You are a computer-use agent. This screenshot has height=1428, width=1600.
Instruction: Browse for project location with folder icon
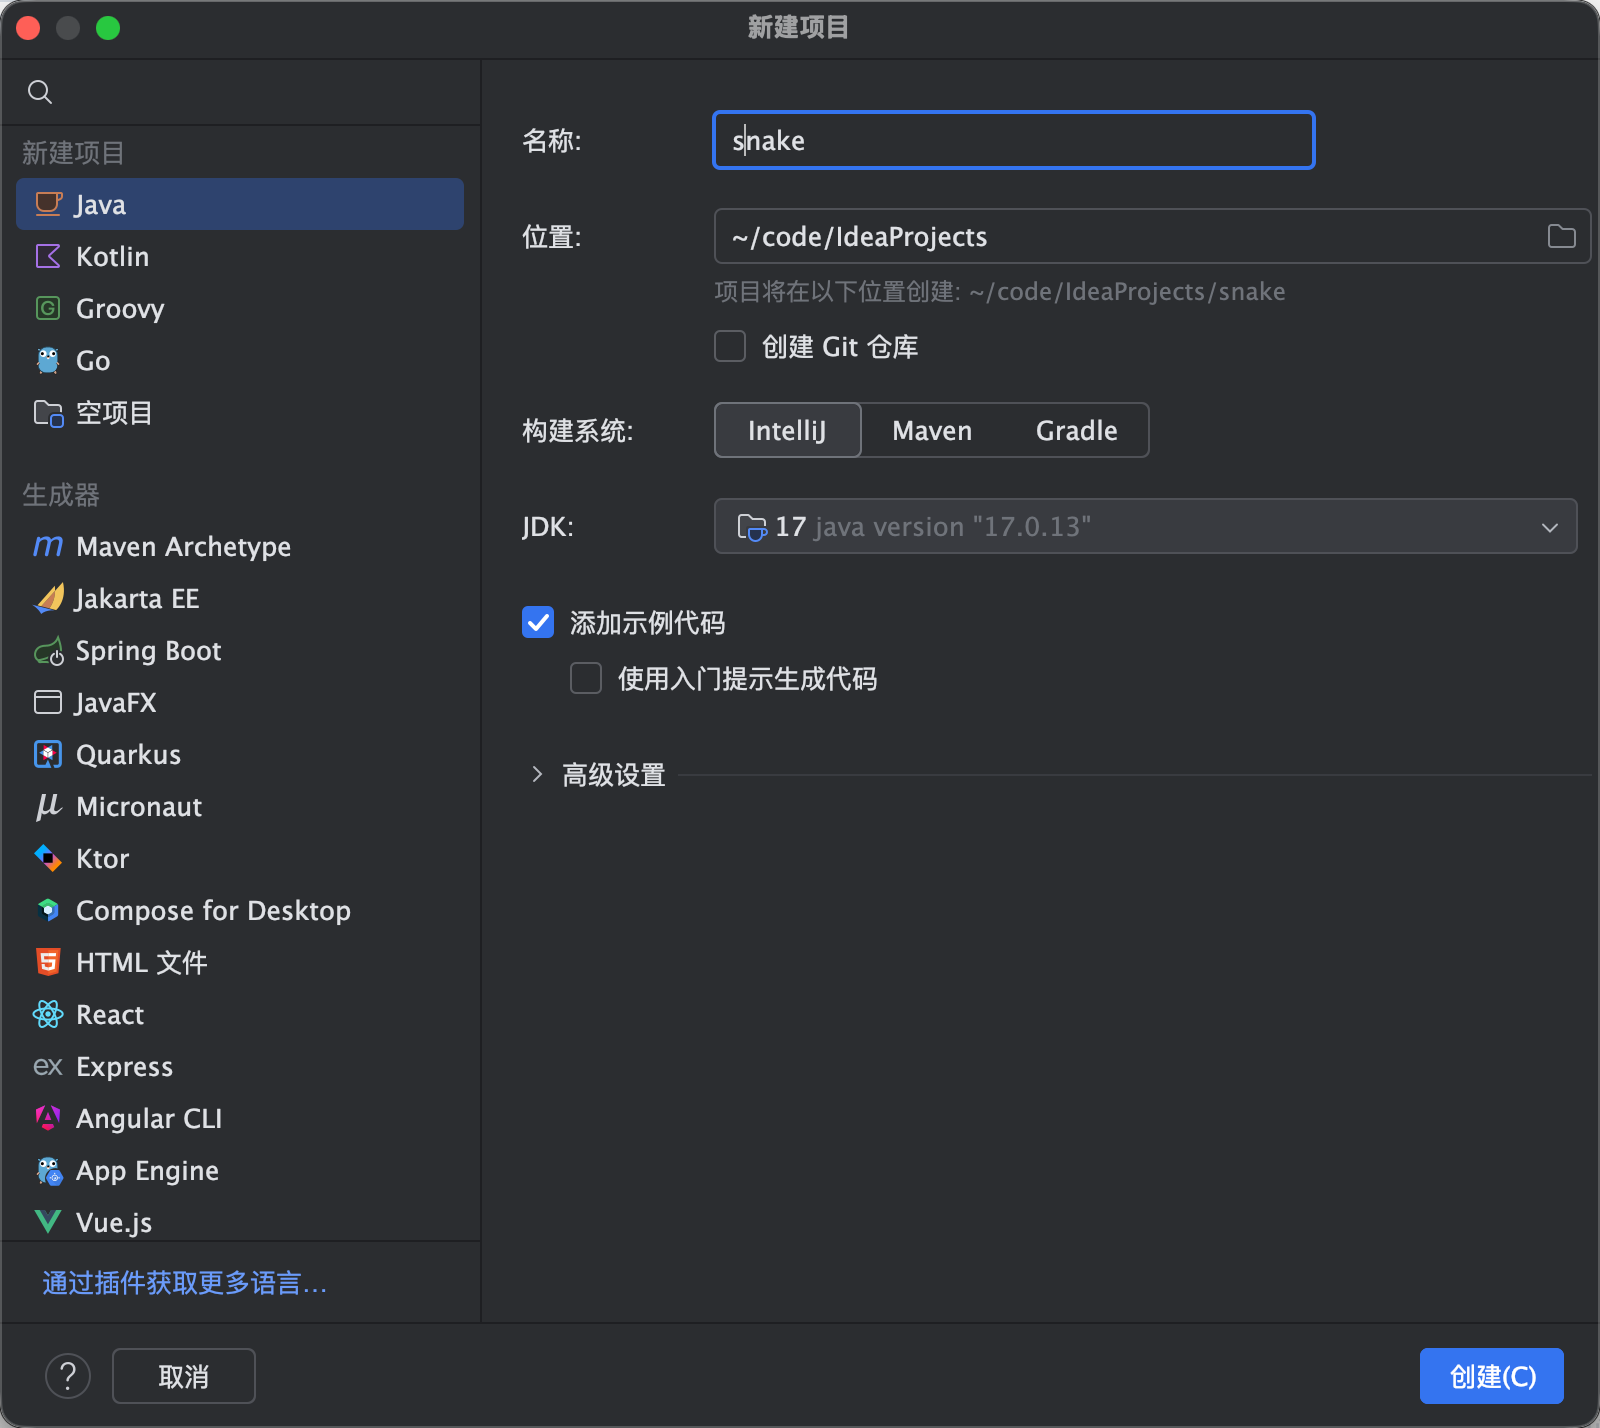[1561, 236]
